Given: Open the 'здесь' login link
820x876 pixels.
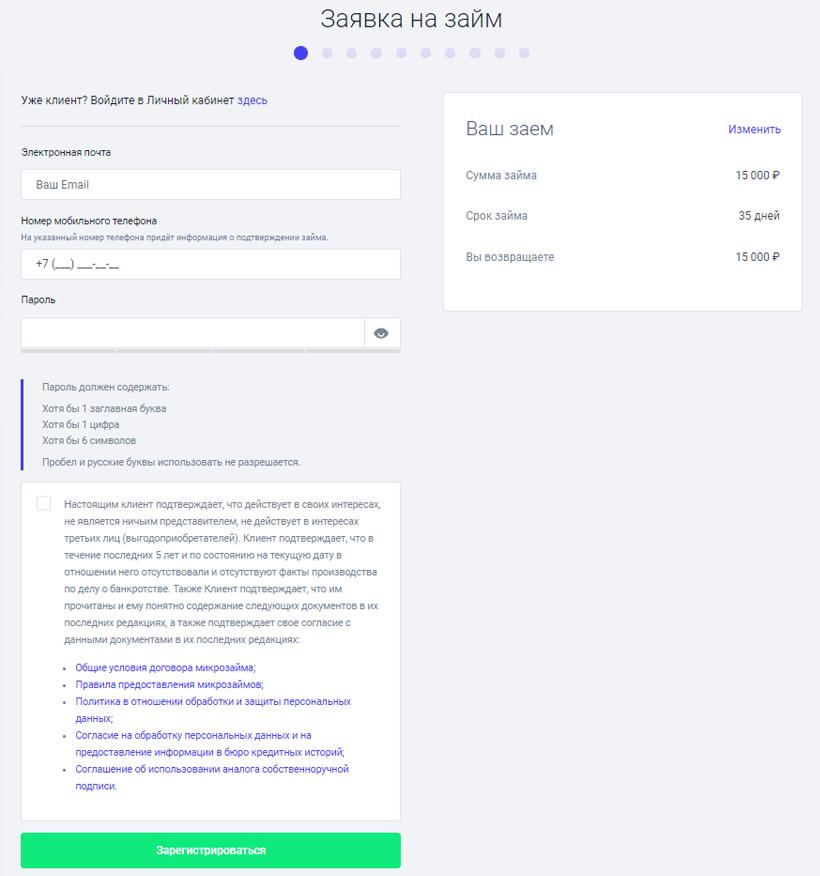Looking at the screenshot, I should 252,100.
